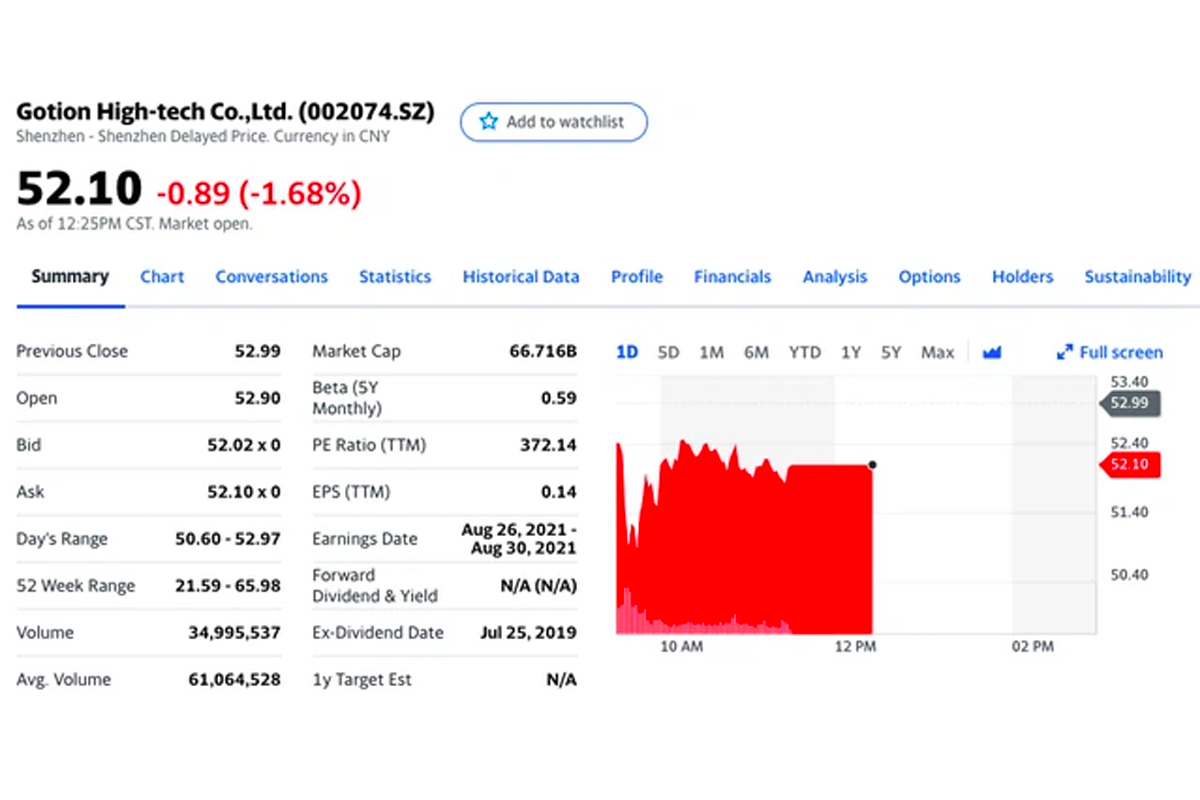This screenshot has height=800, width=1200.
Task: View the Profile tab
Action: pos(637,277)
